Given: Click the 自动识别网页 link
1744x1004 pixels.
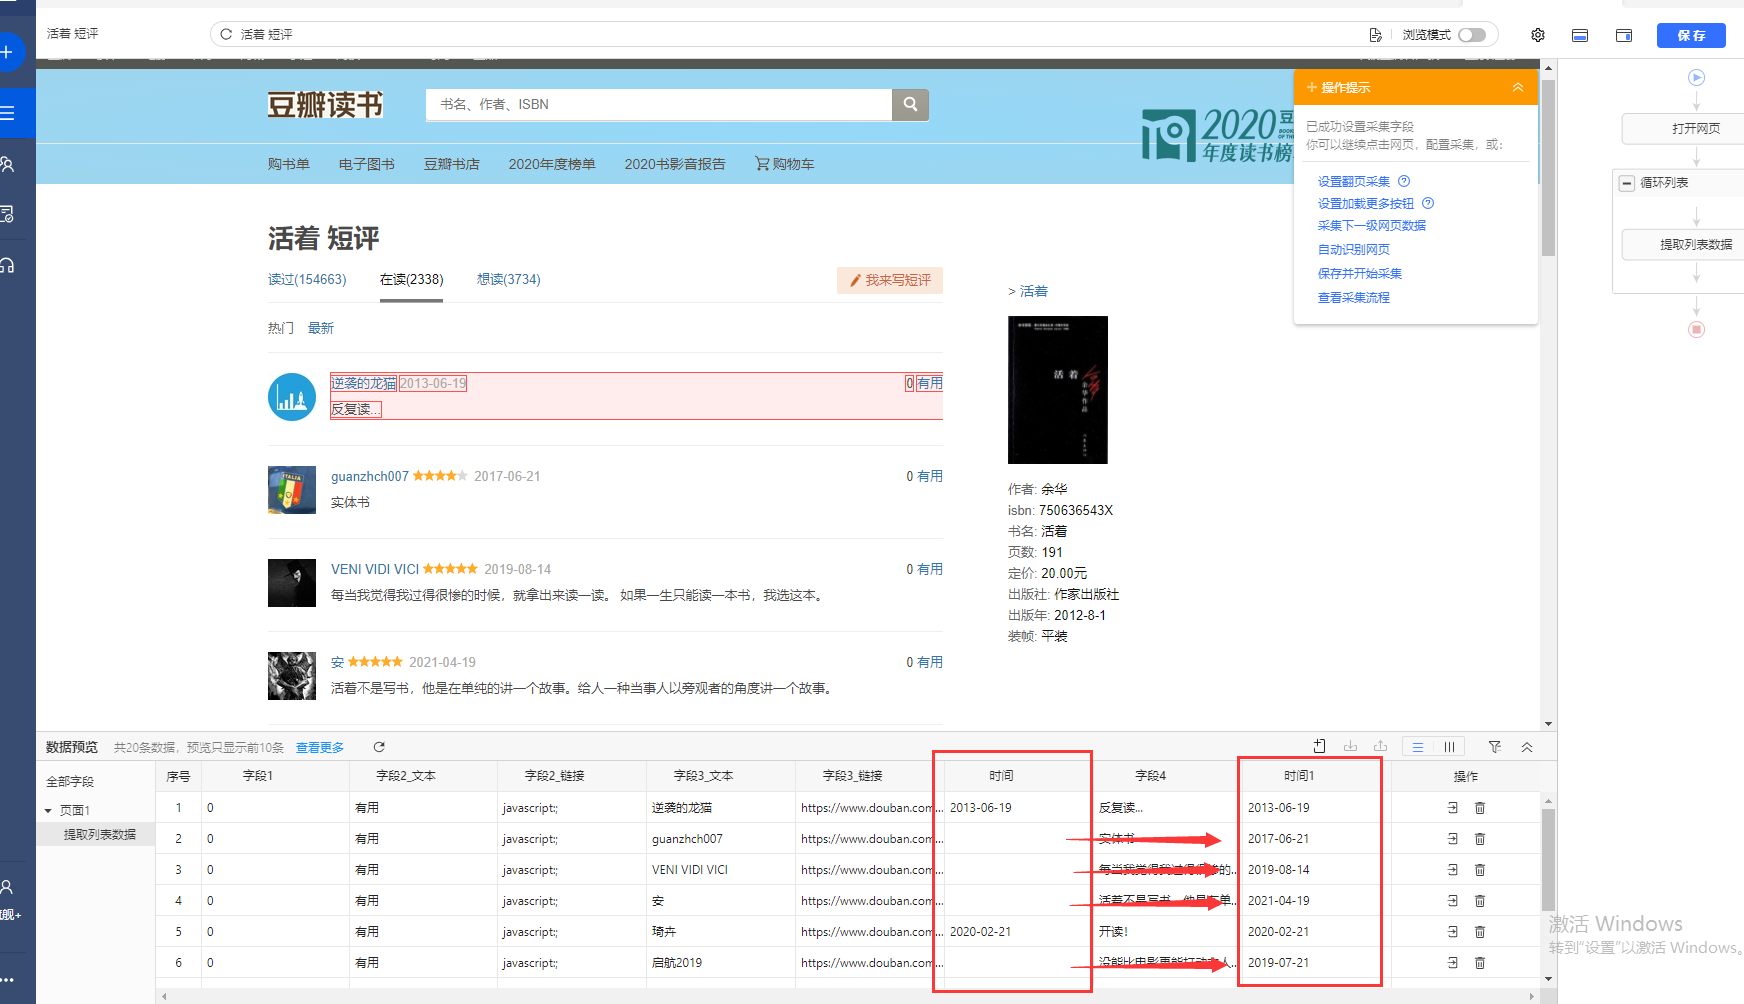Looking at the screenshot, I should pyautogui.click(x=1354, y=249).
